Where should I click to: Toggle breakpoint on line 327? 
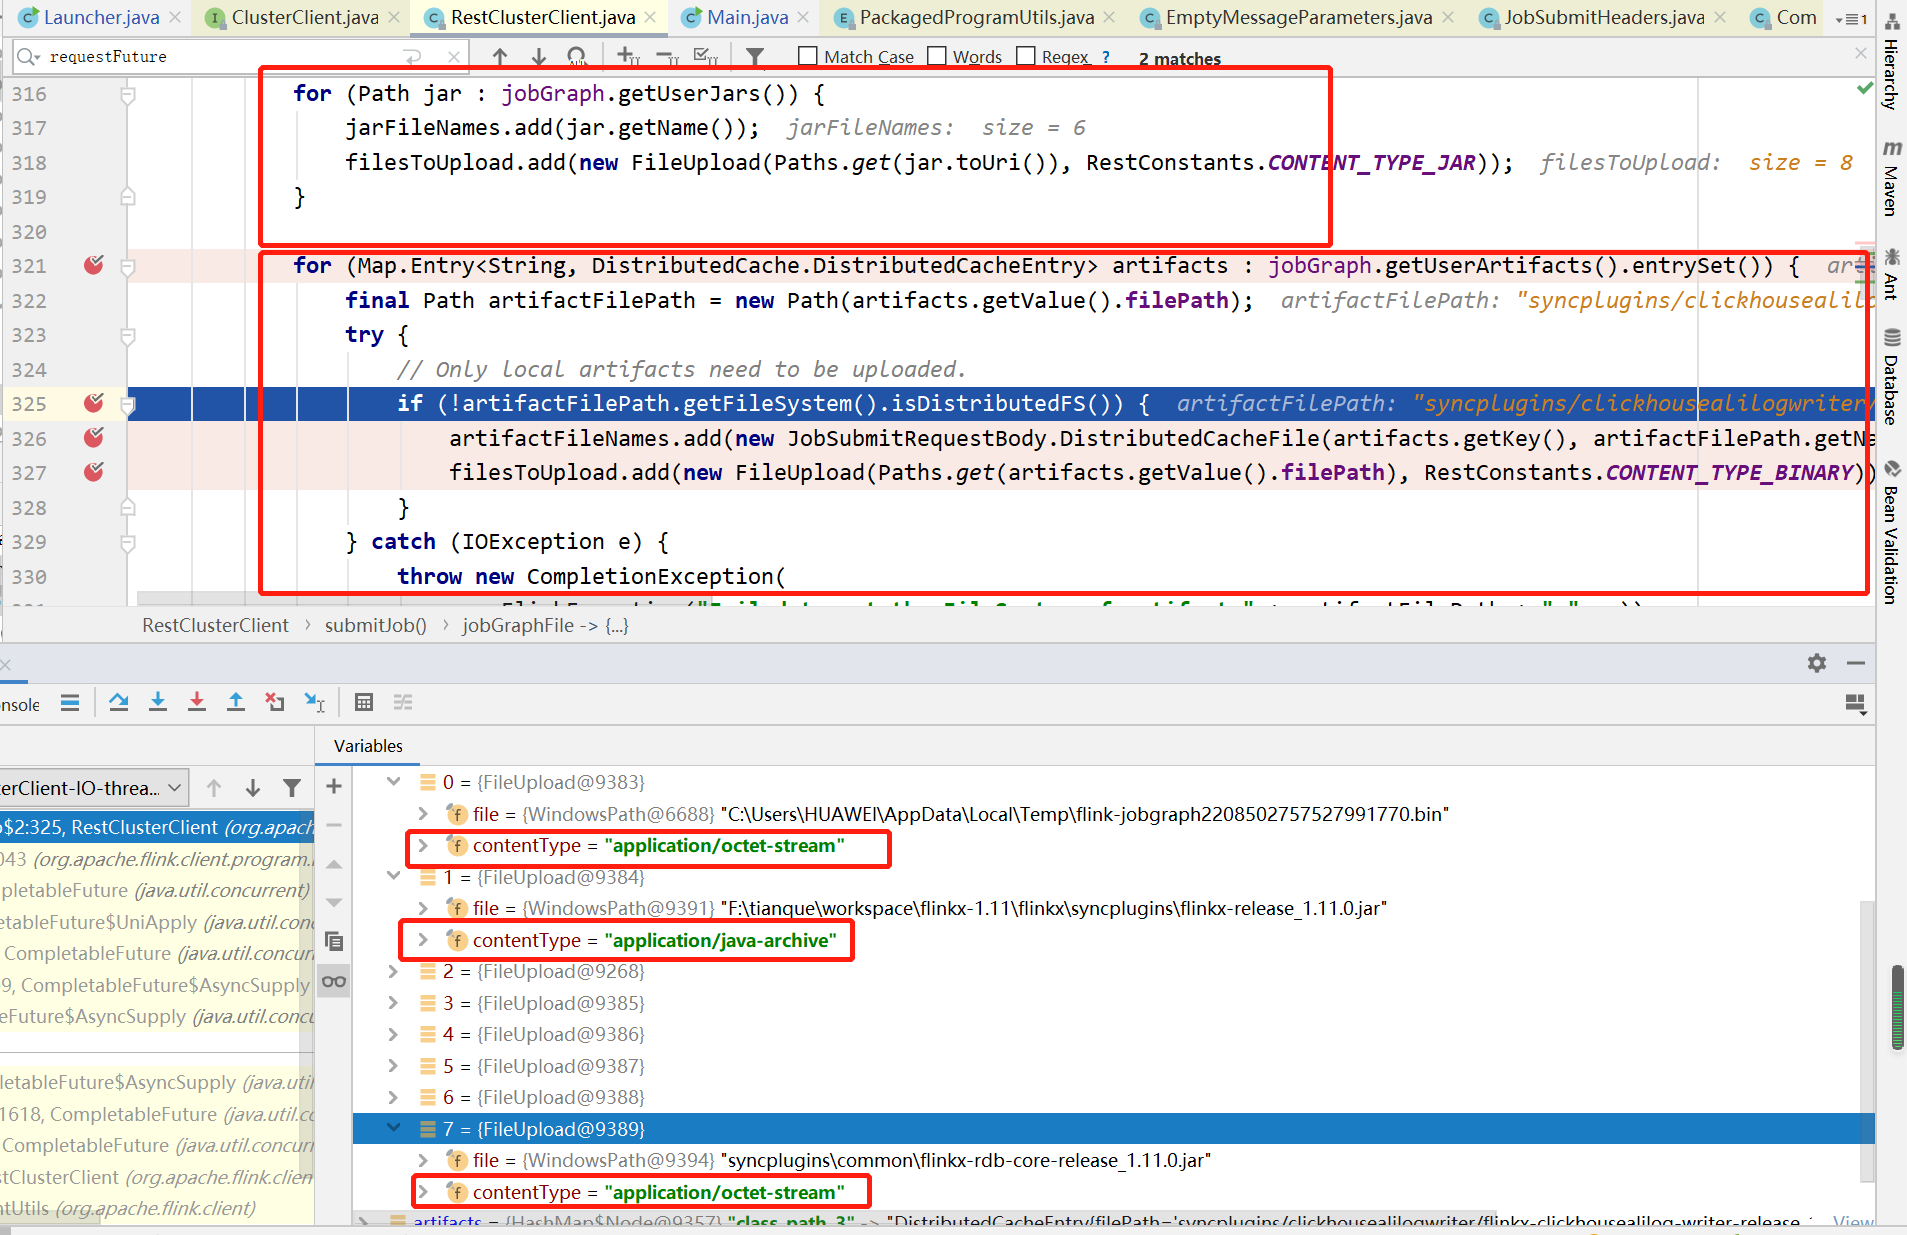point(94,472)
